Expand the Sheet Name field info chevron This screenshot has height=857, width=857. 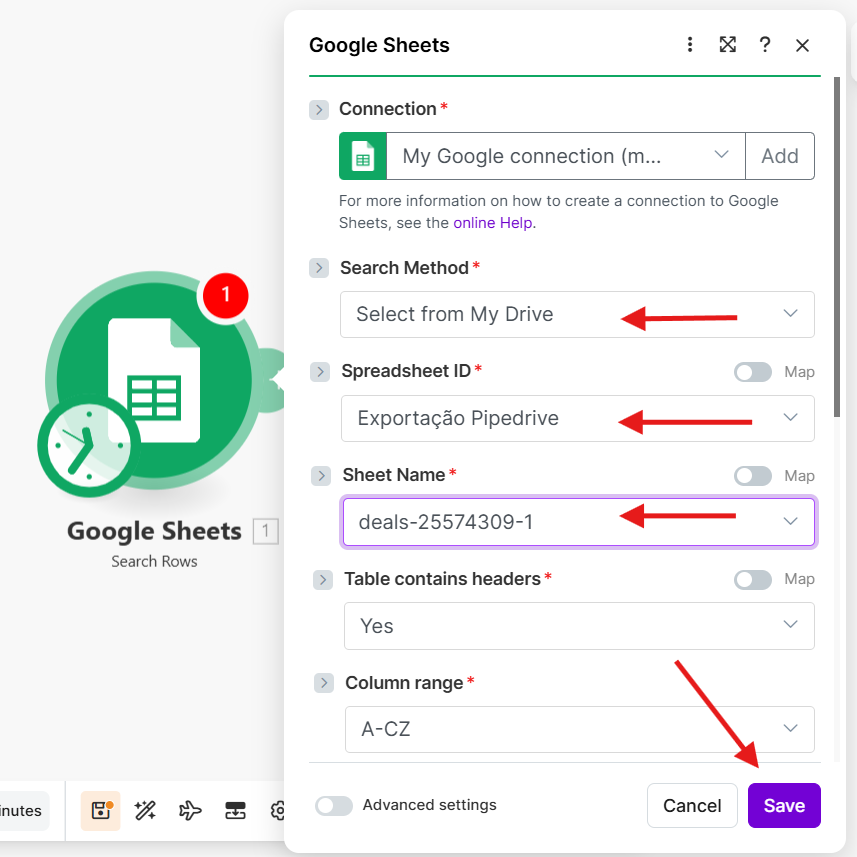pyautogui.click(x=321, y=476)
